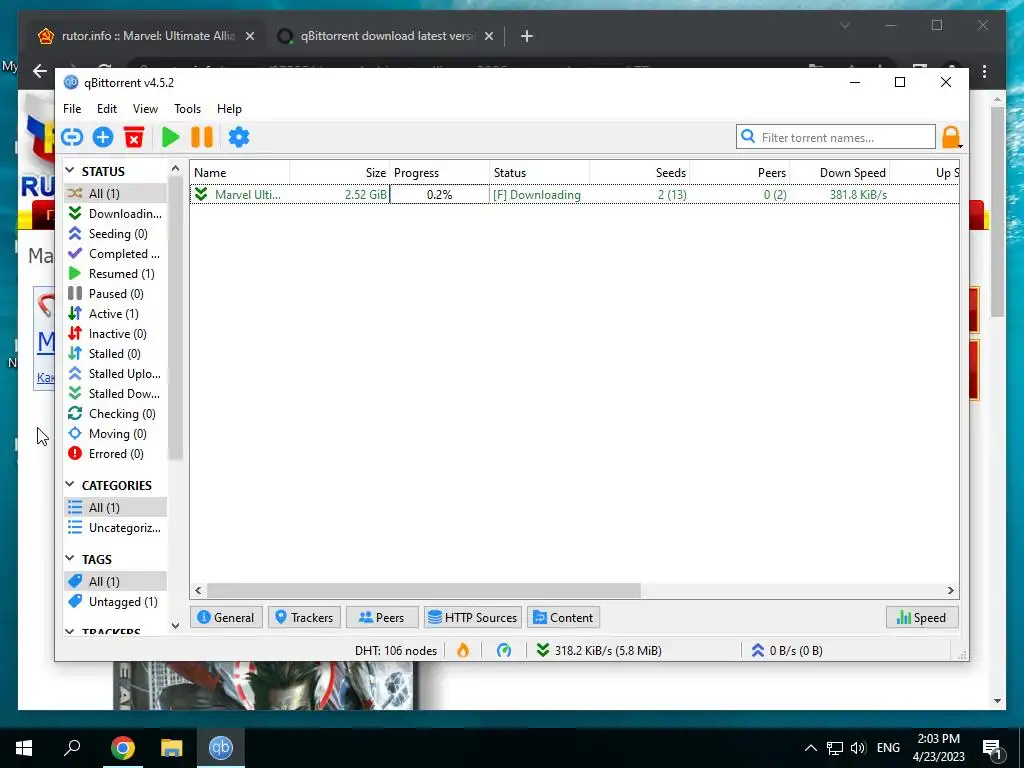The height and width of the screenshot is (768, 1024).
Task: Click the red Remove torrent trash icon
Action: click(134, 137)
